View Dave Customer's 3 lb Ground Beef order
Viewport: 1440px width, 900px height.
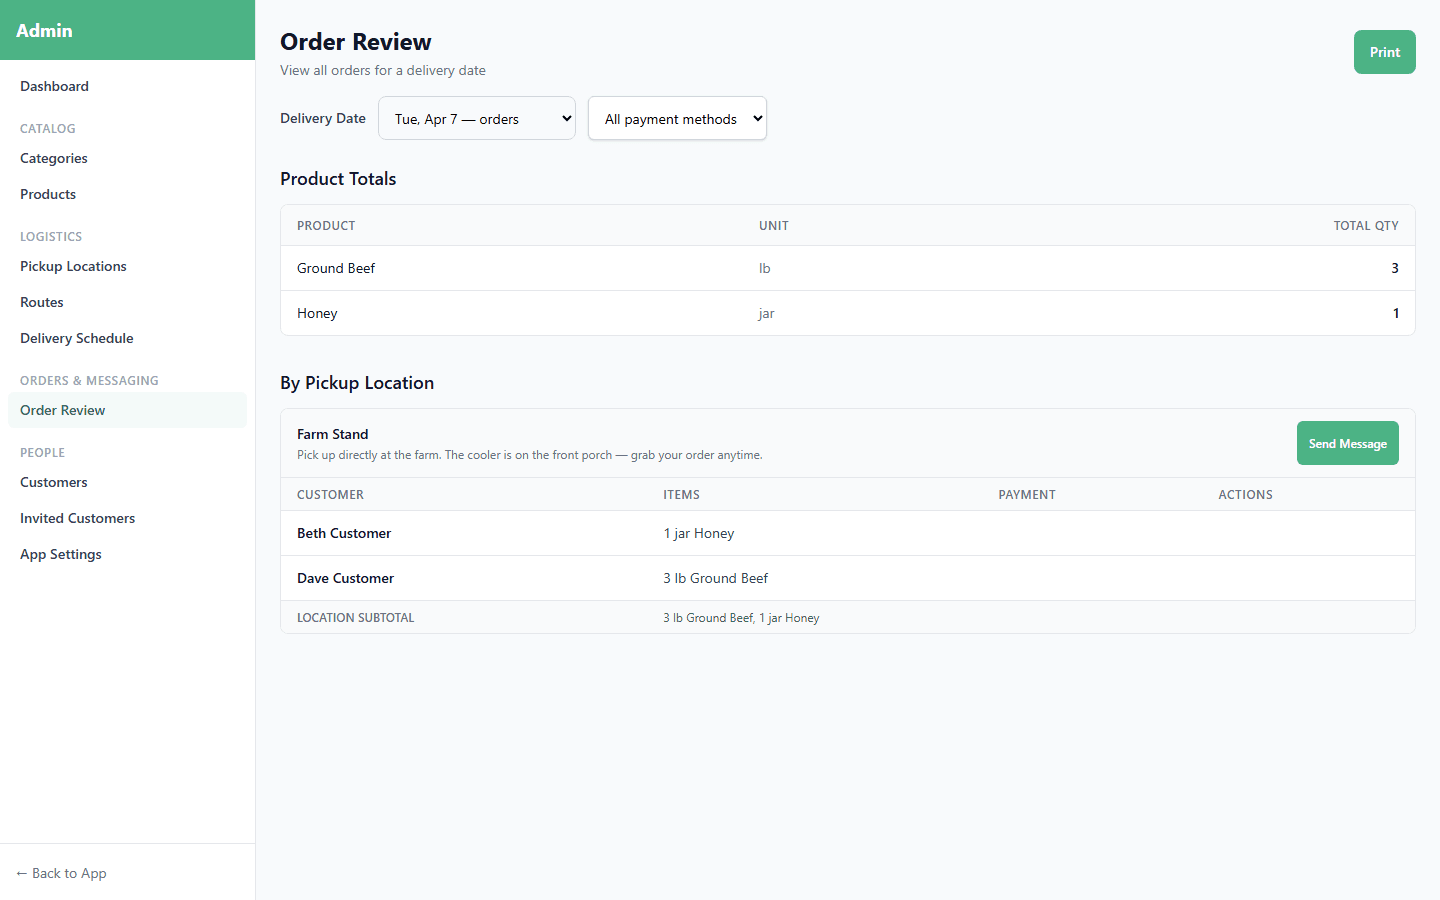tap(715, 578)
